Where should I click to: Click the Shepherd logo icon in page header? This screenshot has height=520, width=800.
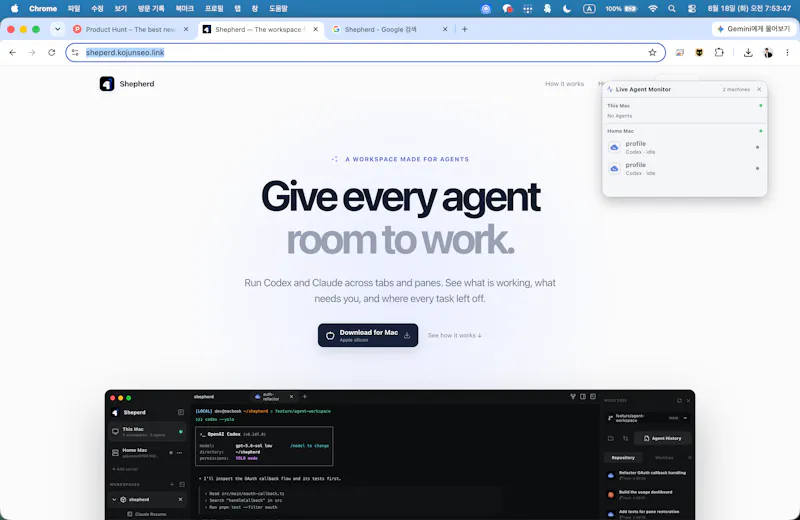pos(107,84)
